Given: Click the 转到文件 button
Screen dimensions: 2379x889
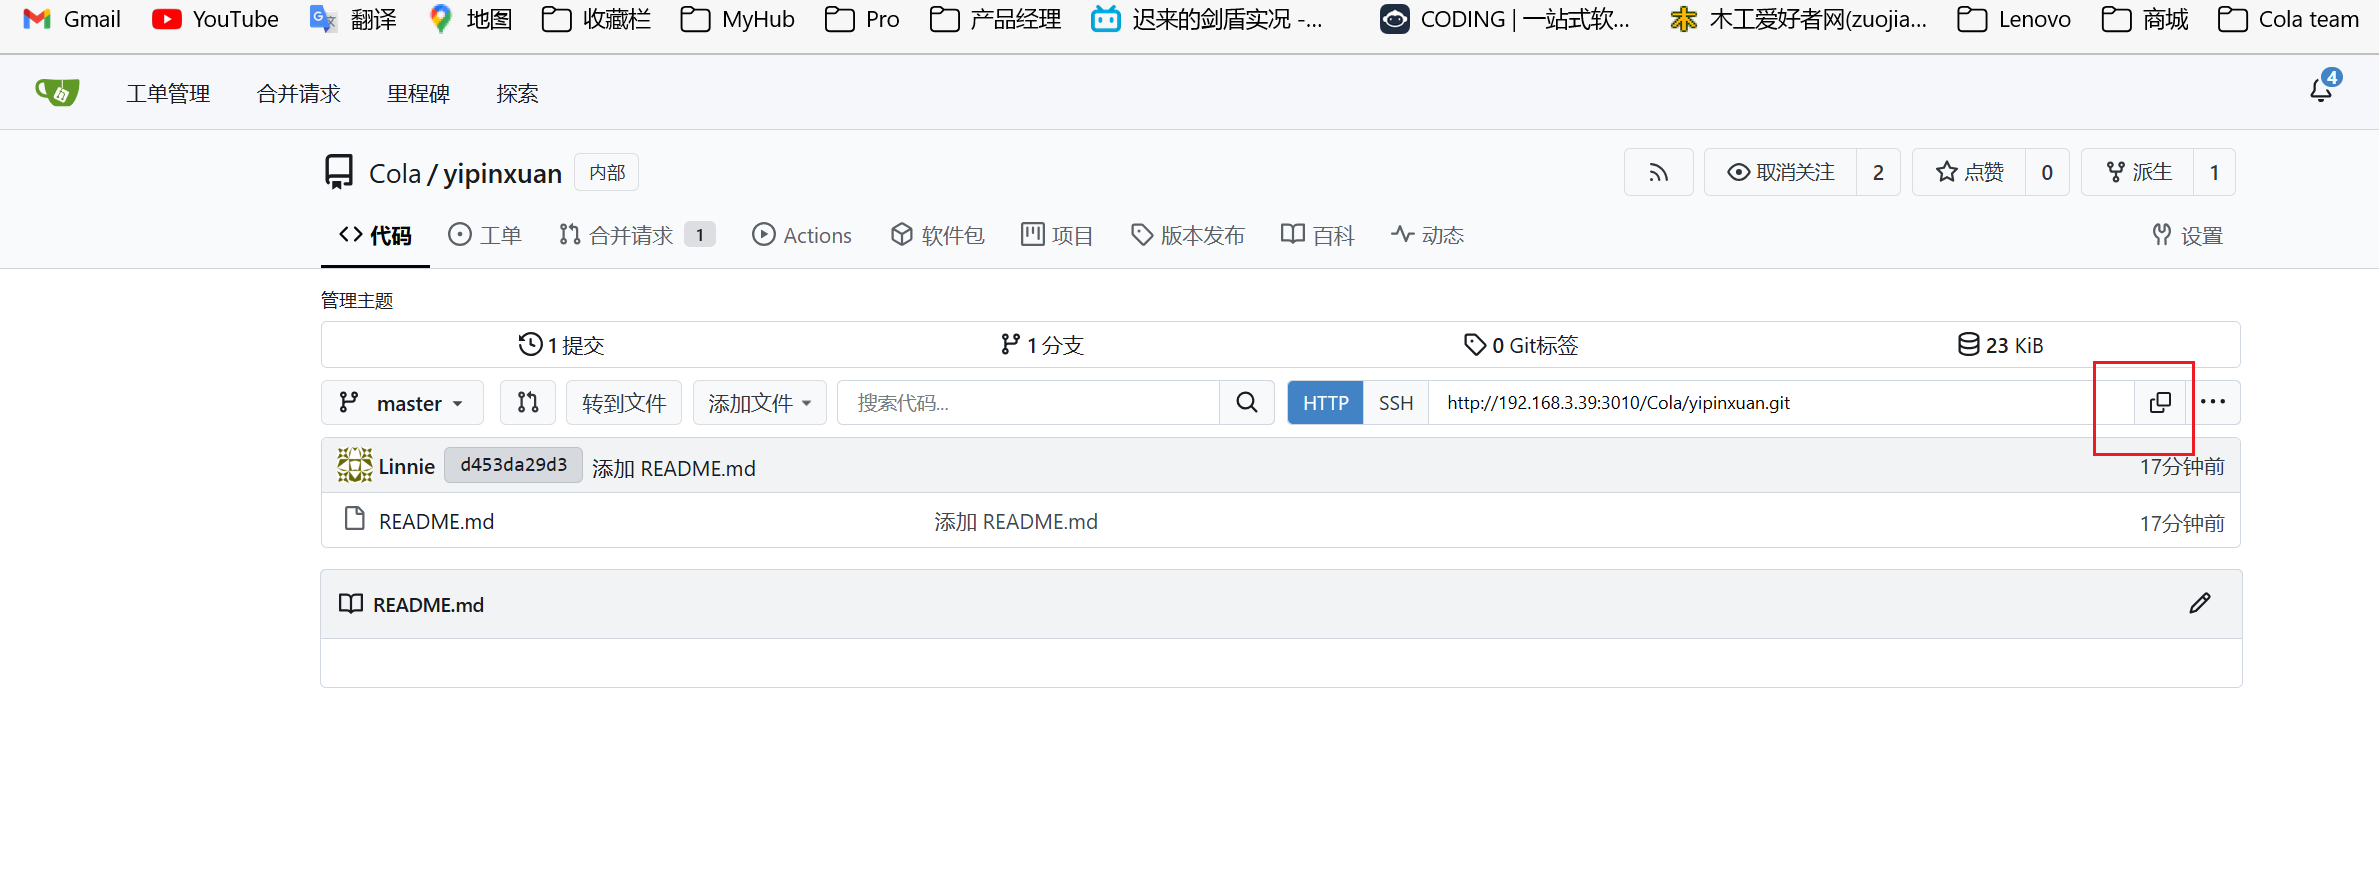Looking at the screenshot, I should point(624,402).
